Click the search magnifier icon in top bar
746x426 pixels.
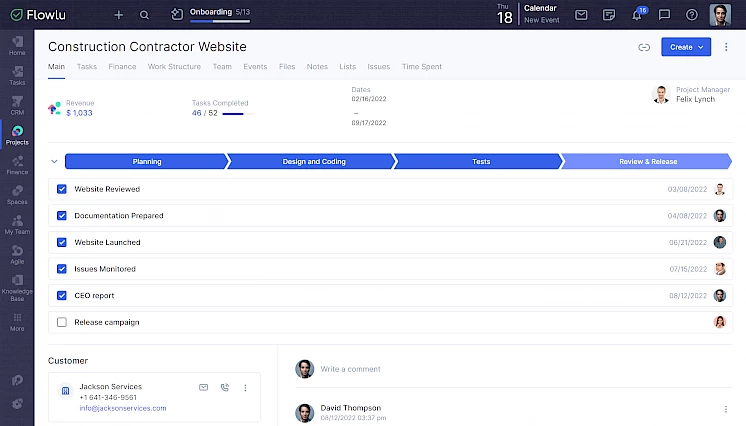[145, 15]
